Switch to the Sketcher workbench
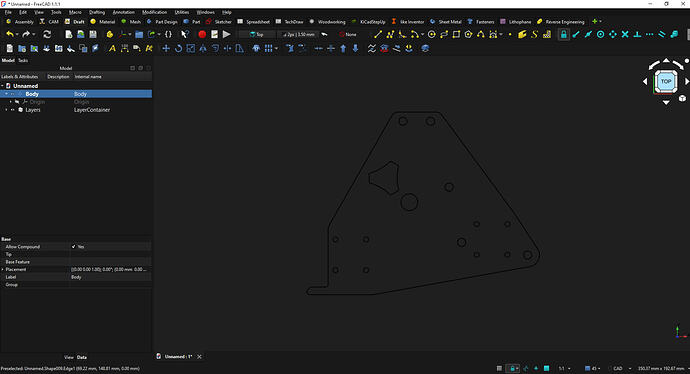The width and height of the screenshot is (690, 374). point(218,22)
